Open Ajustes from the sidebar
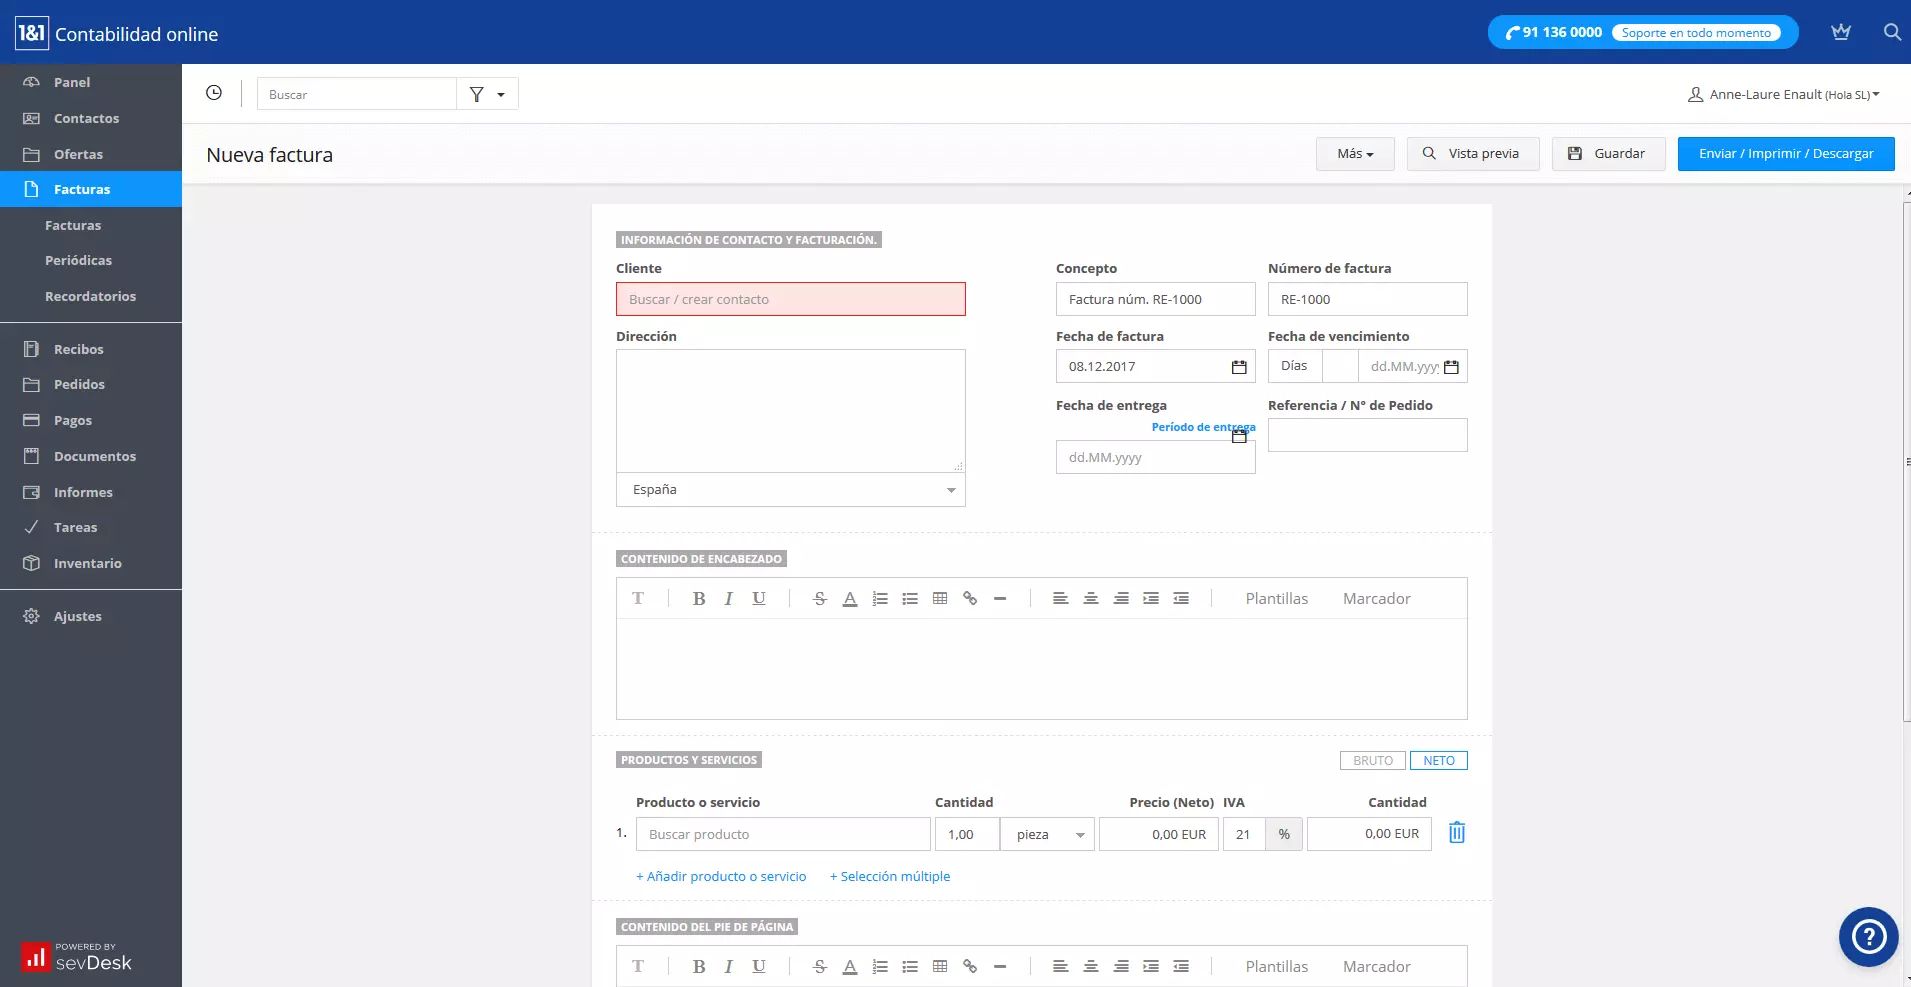Screen dimensions: 1911x987 tap(77, 616)
